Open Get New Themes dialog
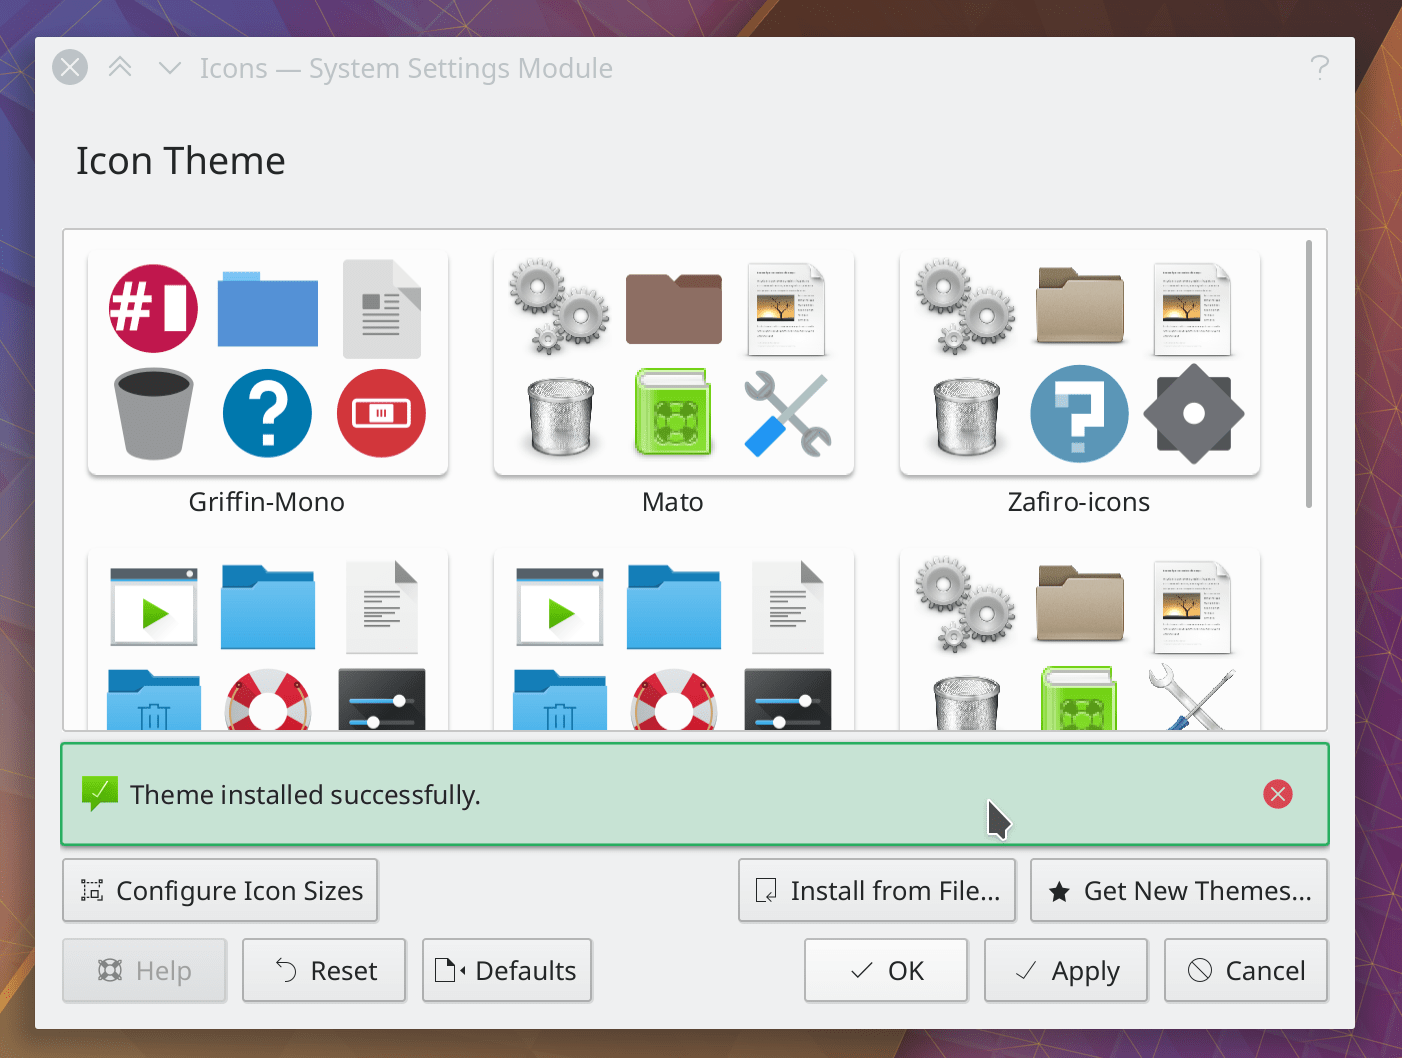 (1178, 890)
